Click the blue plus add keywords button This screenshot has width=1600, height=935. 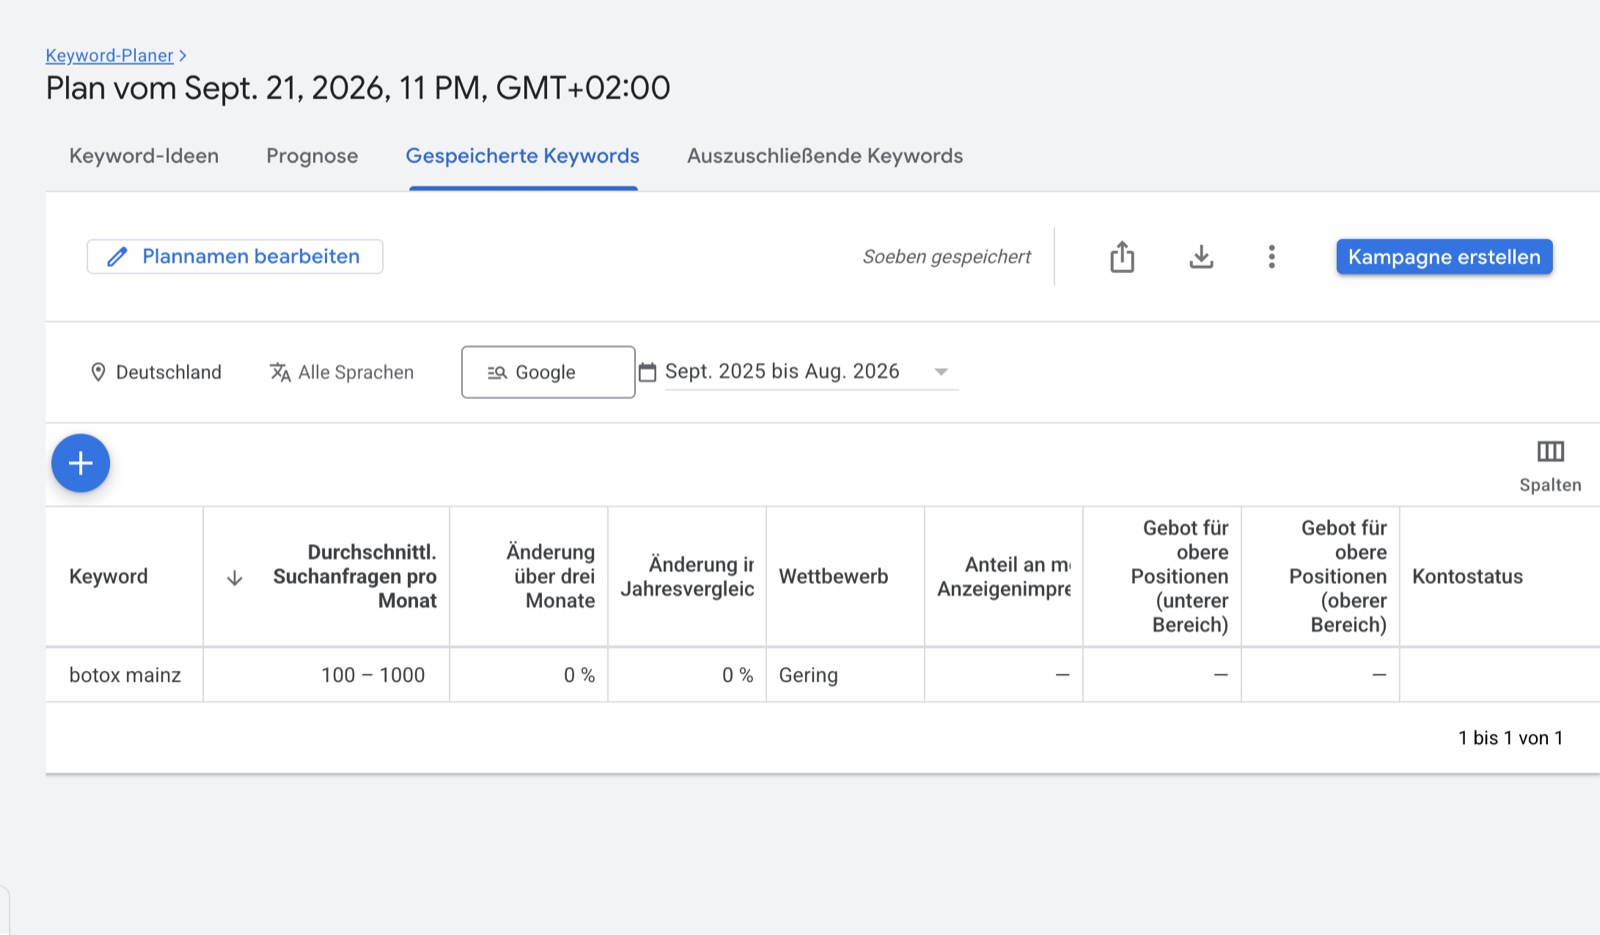81,463
